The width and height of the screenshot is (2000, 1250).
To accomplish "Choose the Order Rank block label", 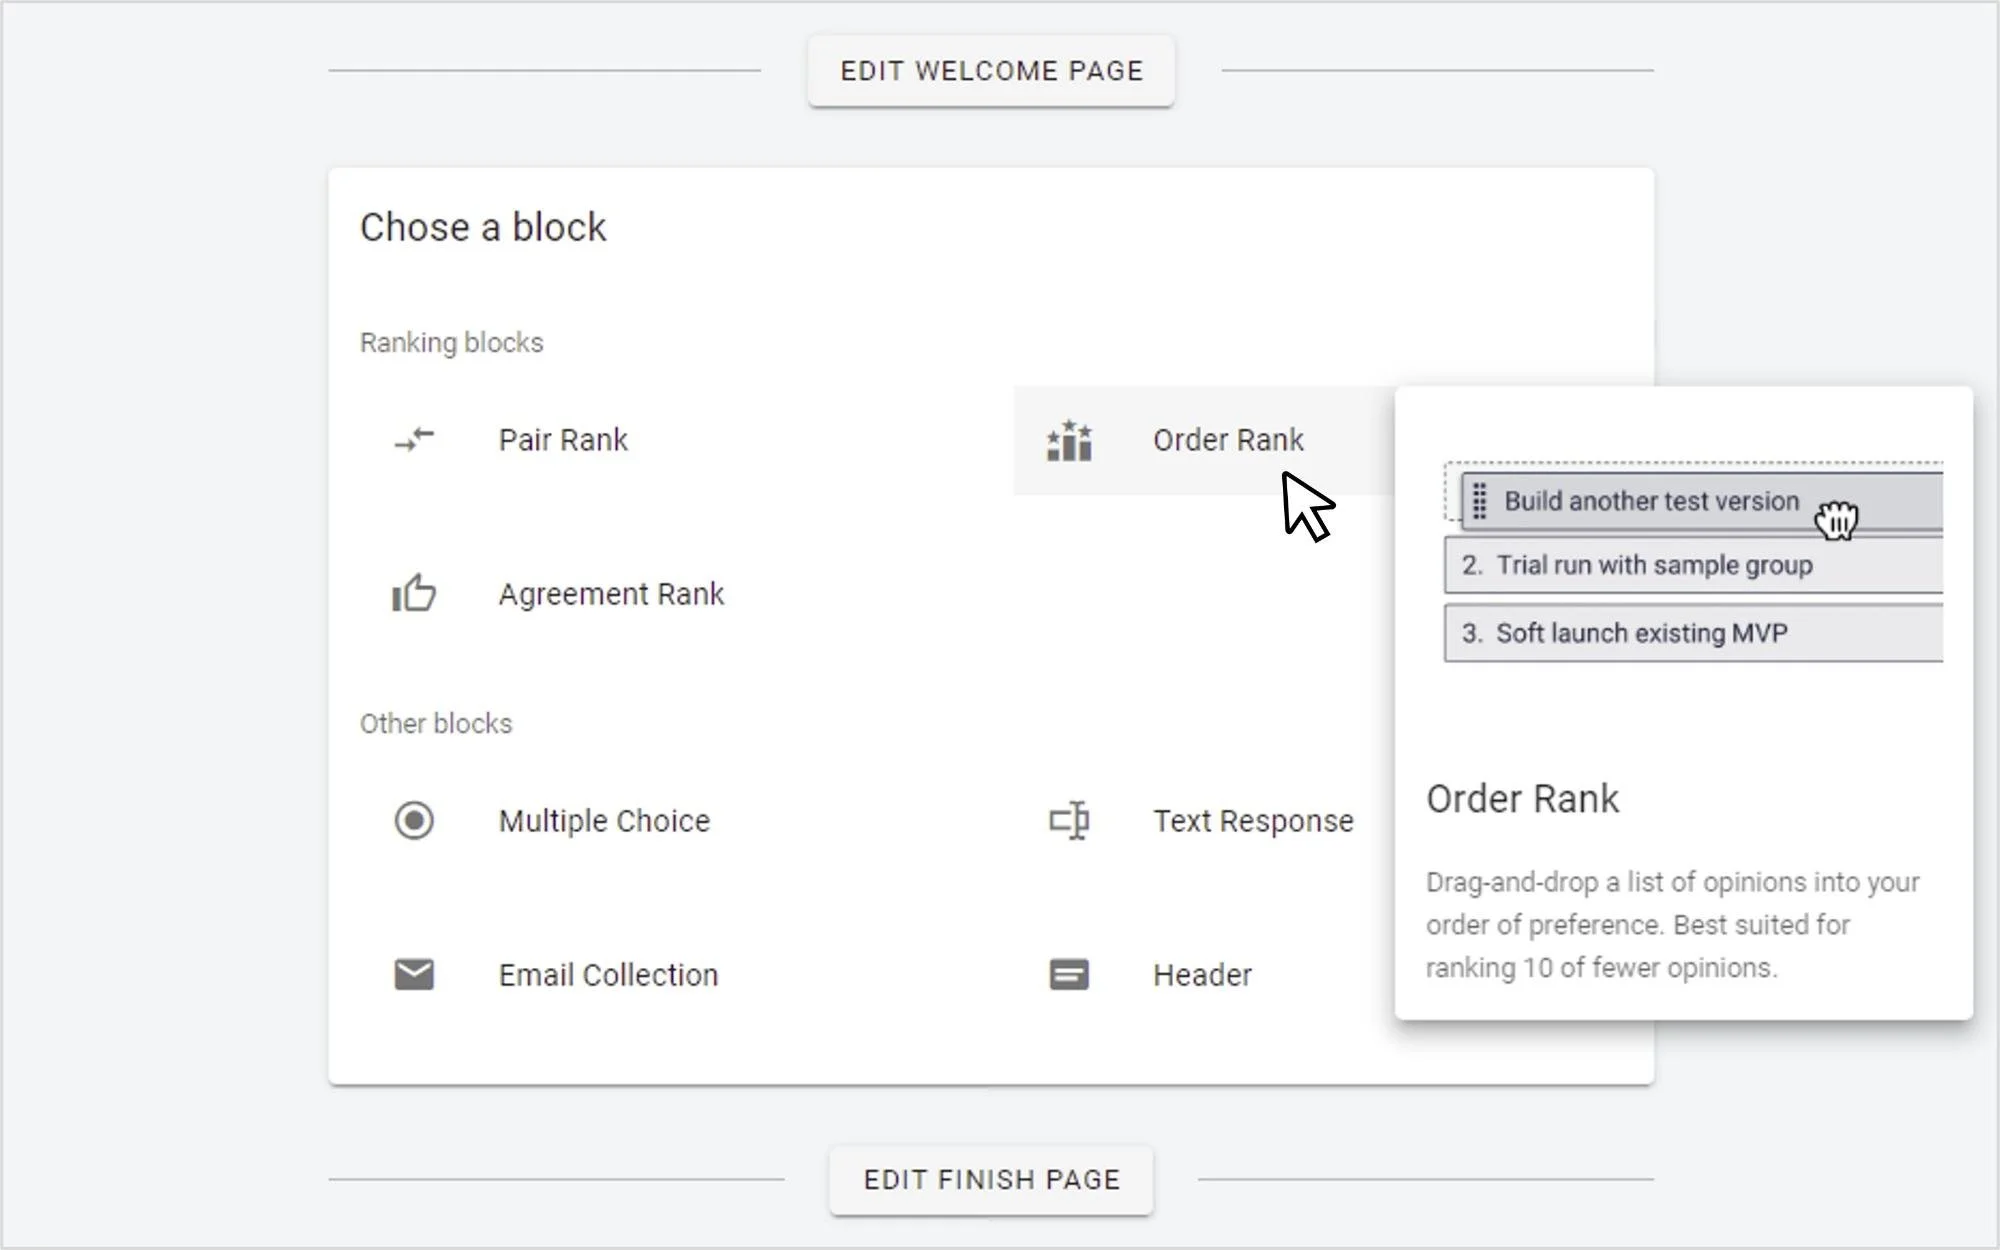I will [x=1228, y=440].
